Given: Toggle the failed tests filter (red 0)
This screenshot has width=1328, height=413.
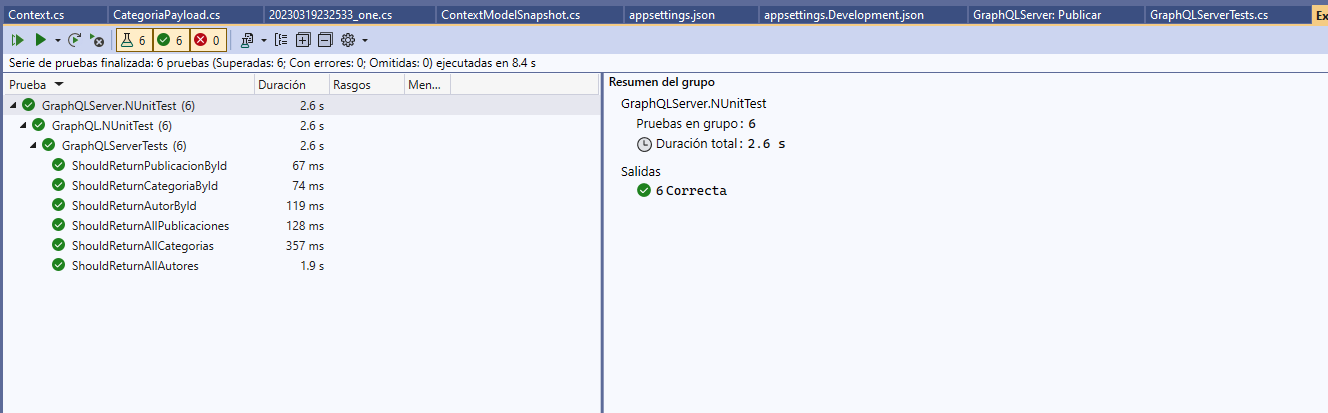Looking at the screenshot, I should [207, 40].
